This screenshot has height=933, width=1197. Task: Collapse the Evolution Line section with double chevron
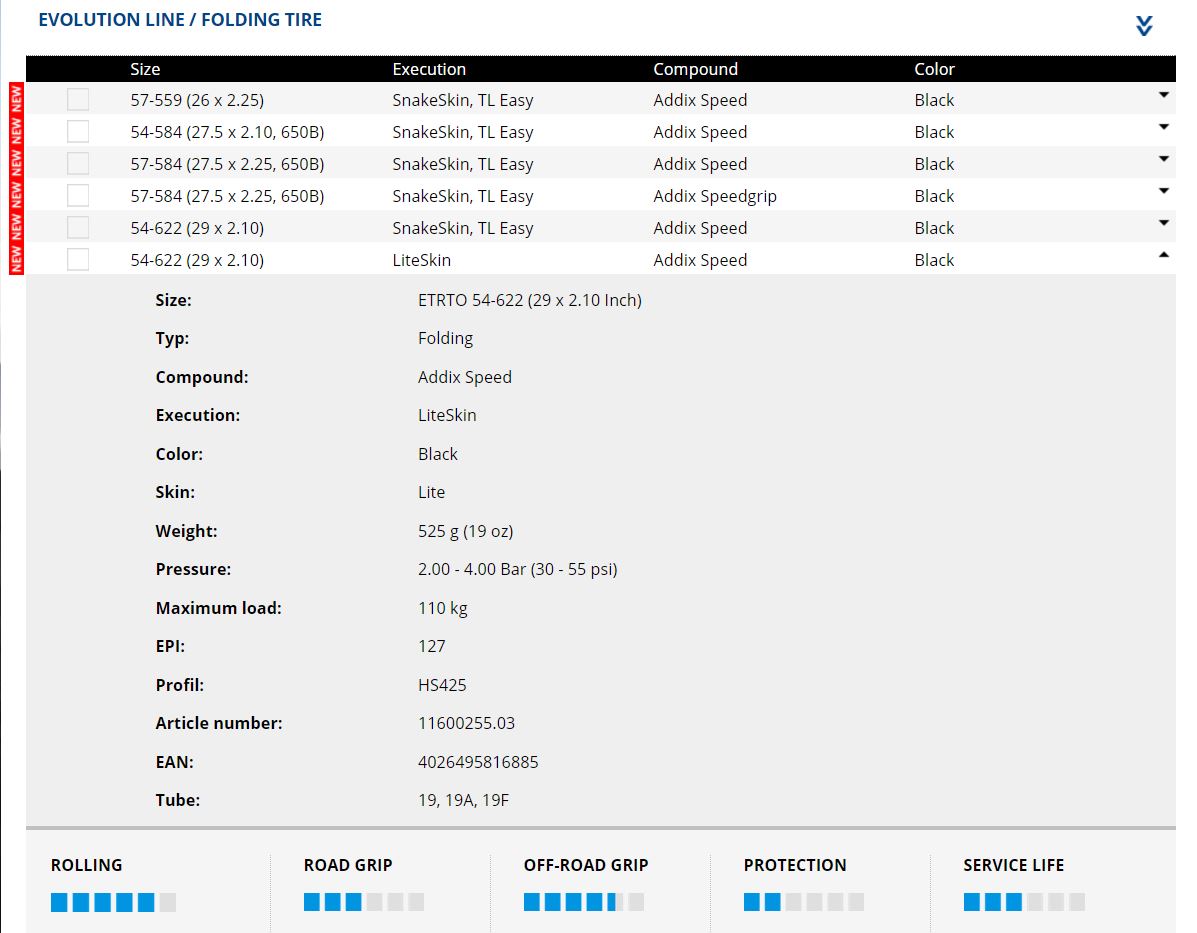1144,25
